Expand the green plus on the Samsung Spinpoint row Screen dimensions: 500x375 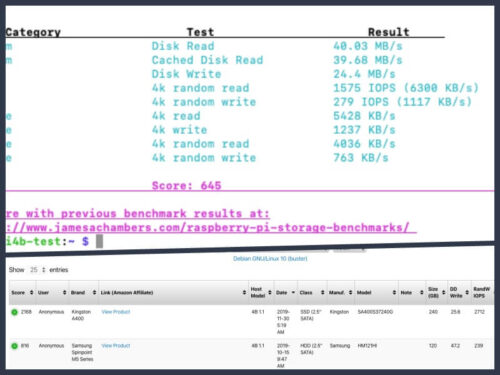click(14, 346)
